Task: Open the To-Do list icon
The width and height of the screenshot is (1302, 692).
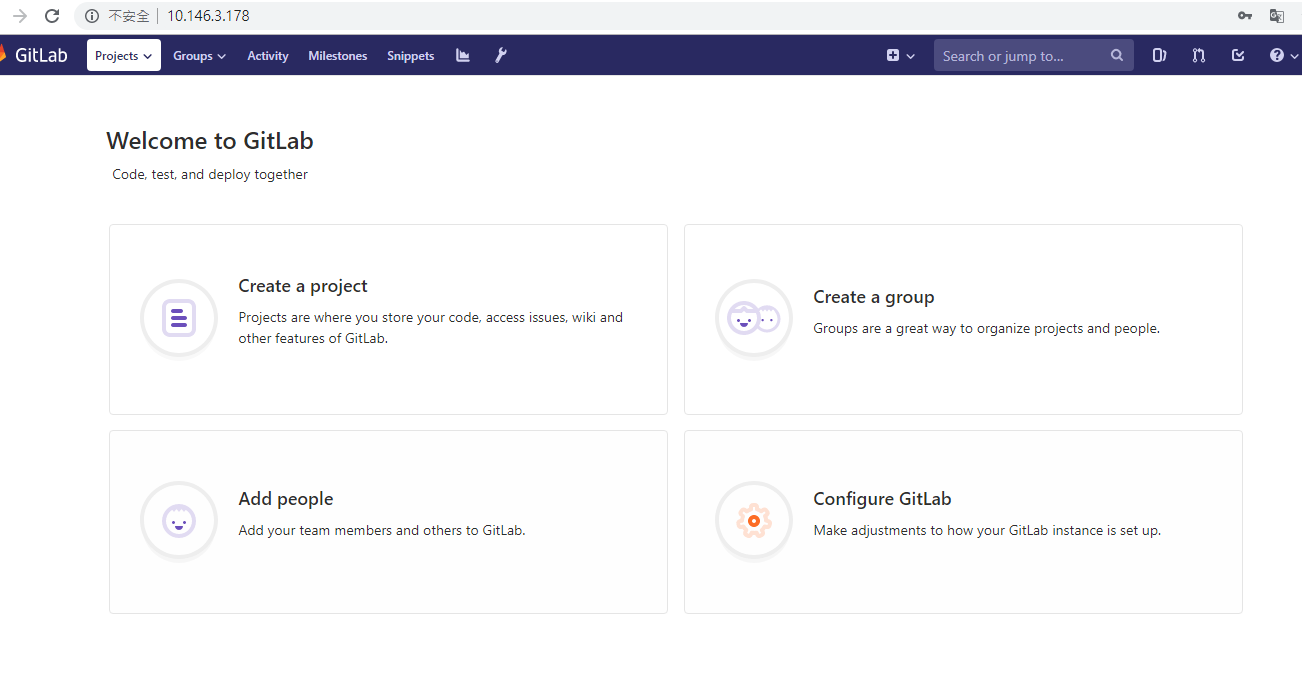Action: click(x=1238, y=56)
